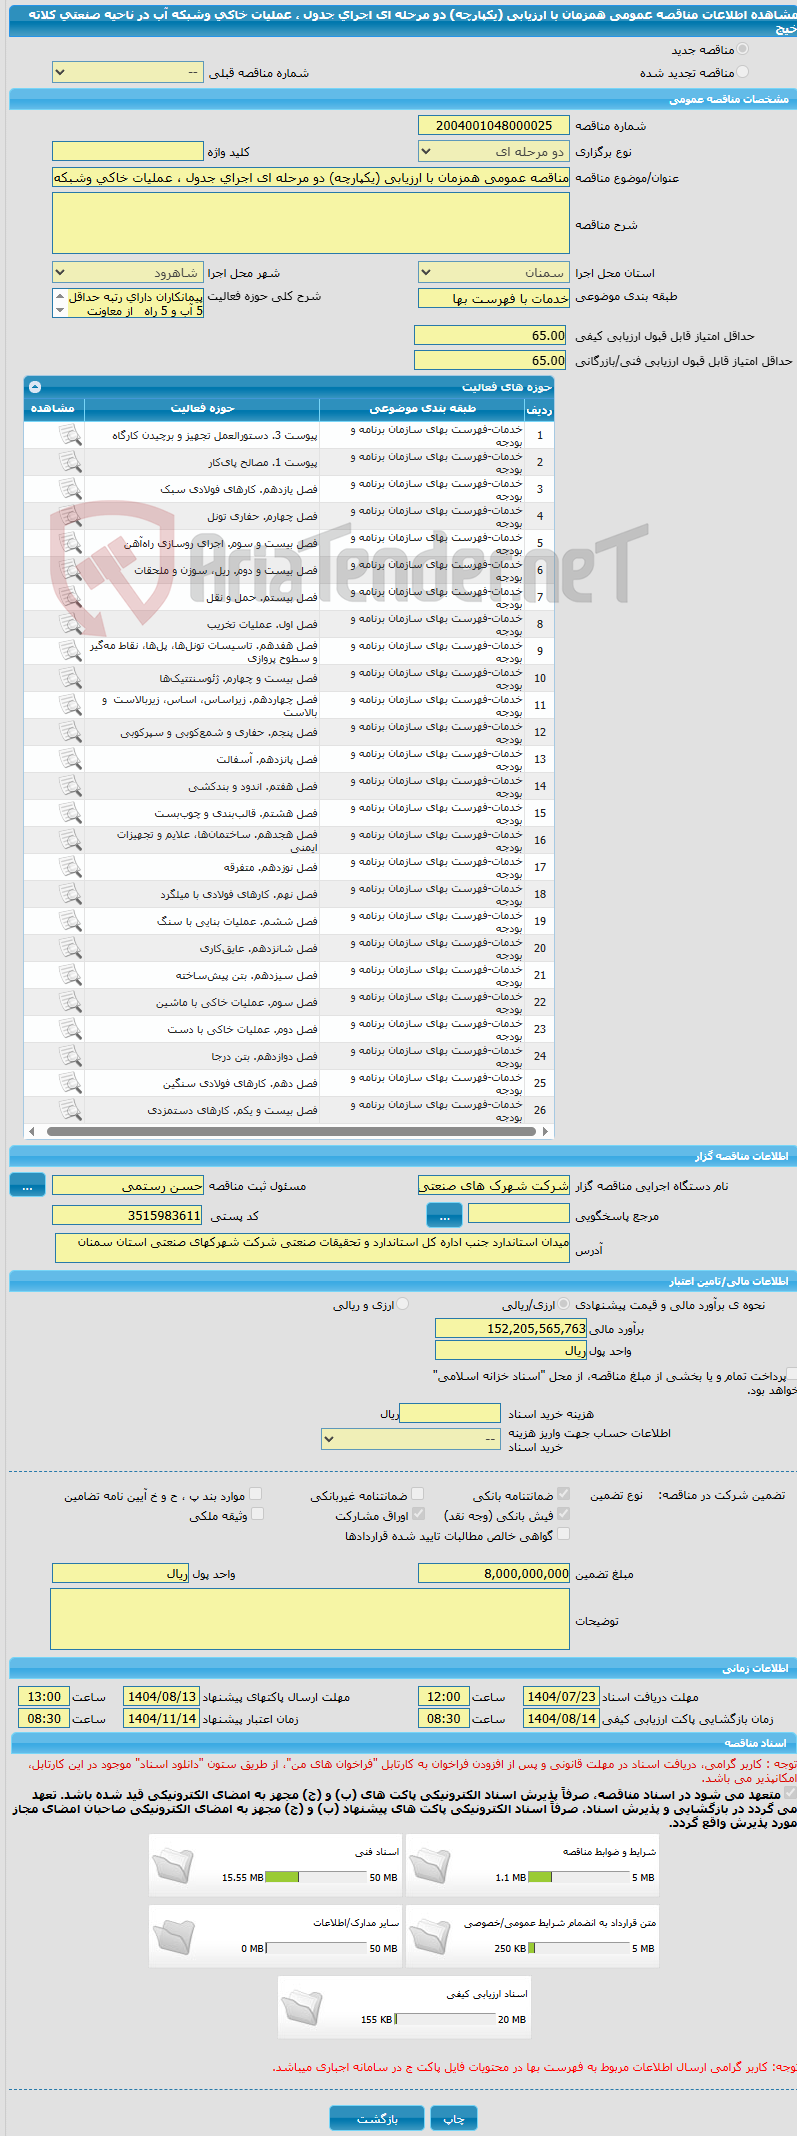Open نوع برگزاری dropdown
The width and height of the screenshot is (797, 2136).
click(x=494, y=152)
